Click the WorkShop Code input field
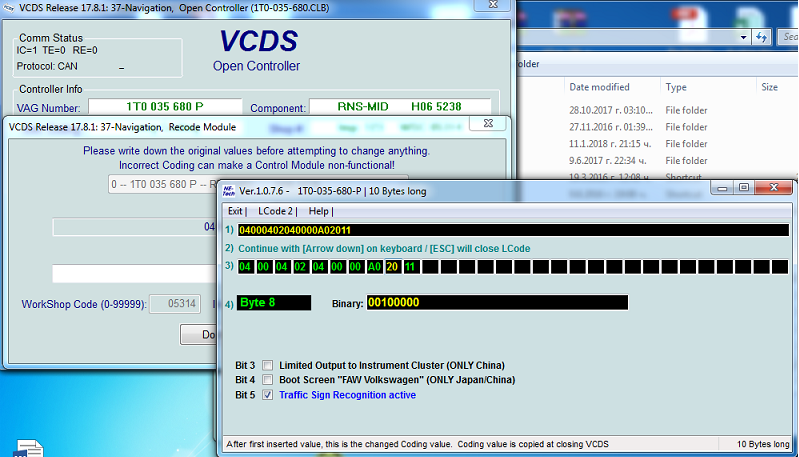The image size is (799, 457). (176, 305)
